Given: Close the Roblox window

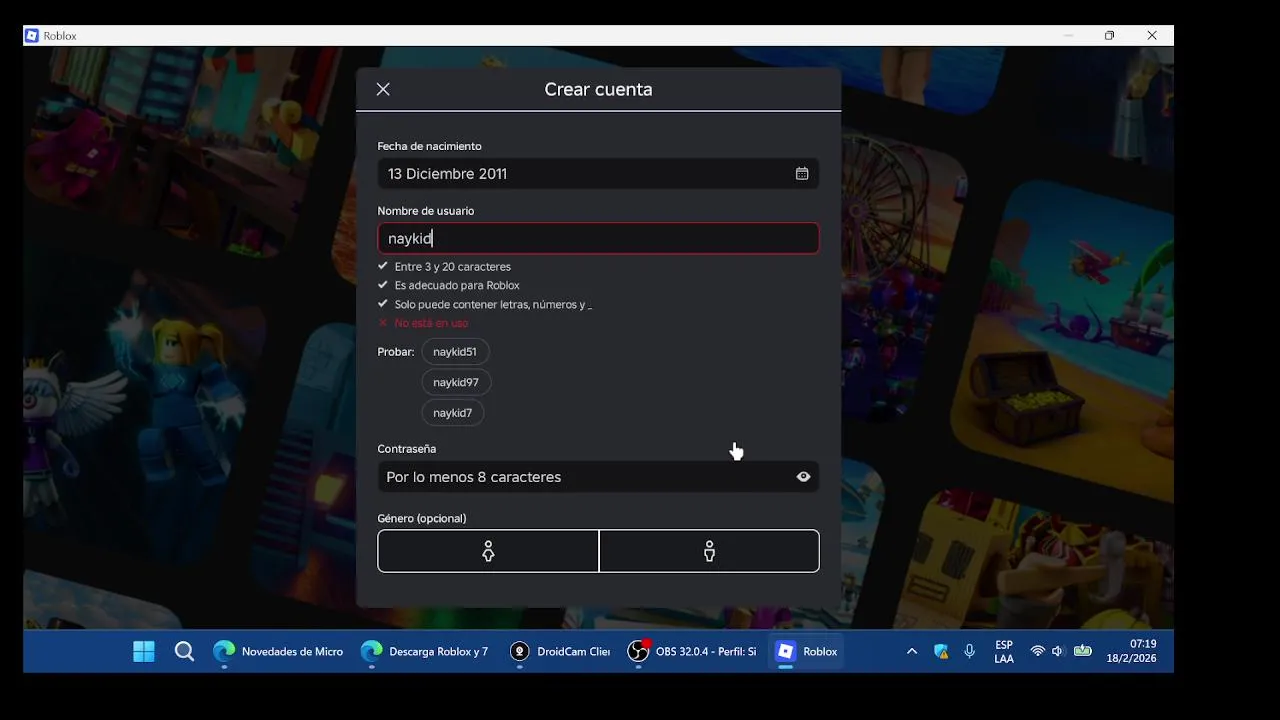Looking at the screenshot, I should (1152, 36).
